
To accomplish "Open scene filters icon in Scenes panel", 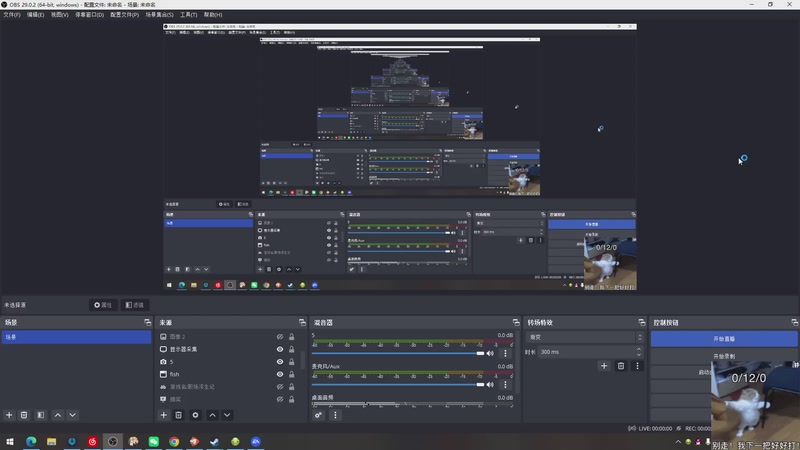I will 41,415.
